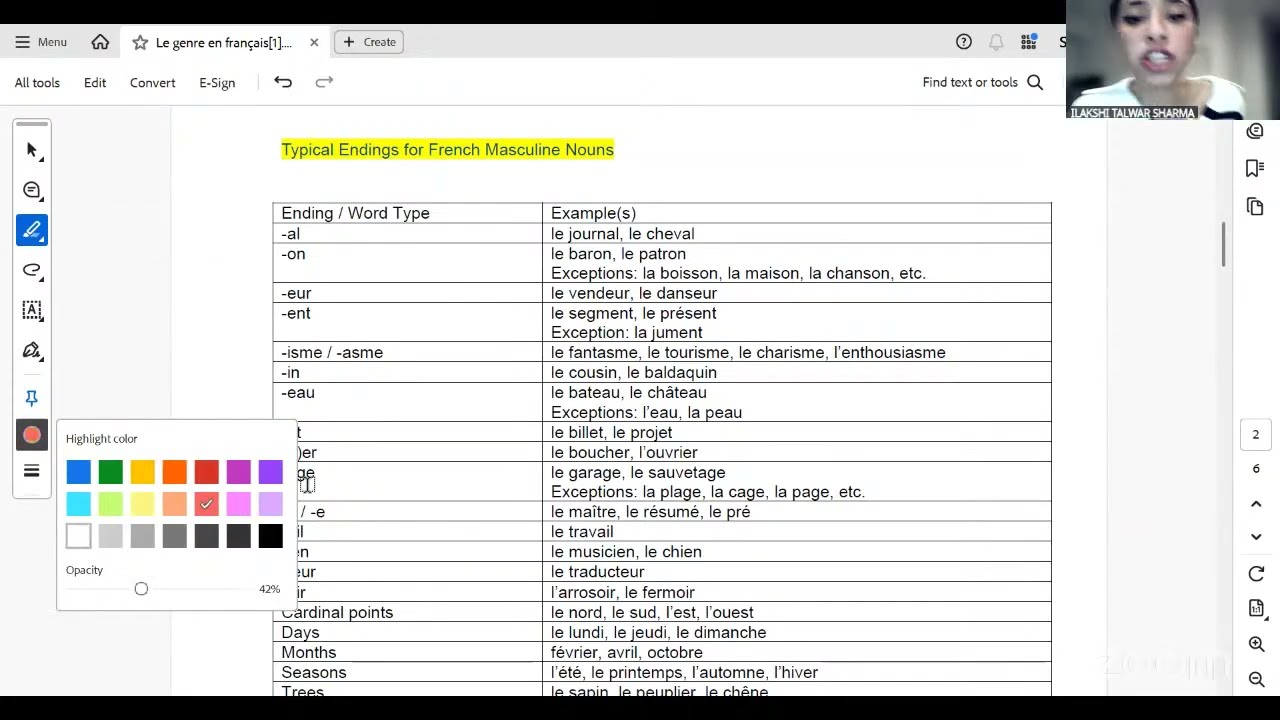Click the cell 'le journal, le cheval'
Screen dimensions: 1280x720
coord(797,233)
